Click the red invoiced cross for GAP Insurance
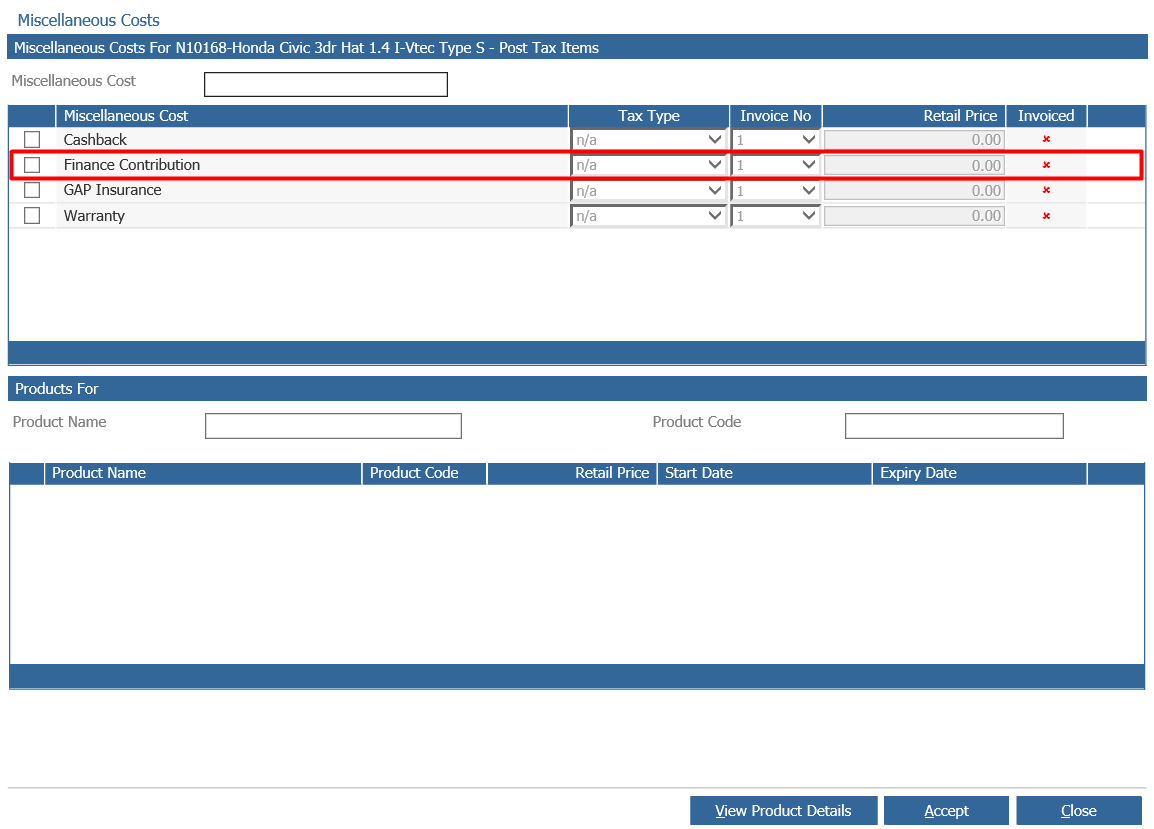1154x829 pixels. coord(1046,190)
